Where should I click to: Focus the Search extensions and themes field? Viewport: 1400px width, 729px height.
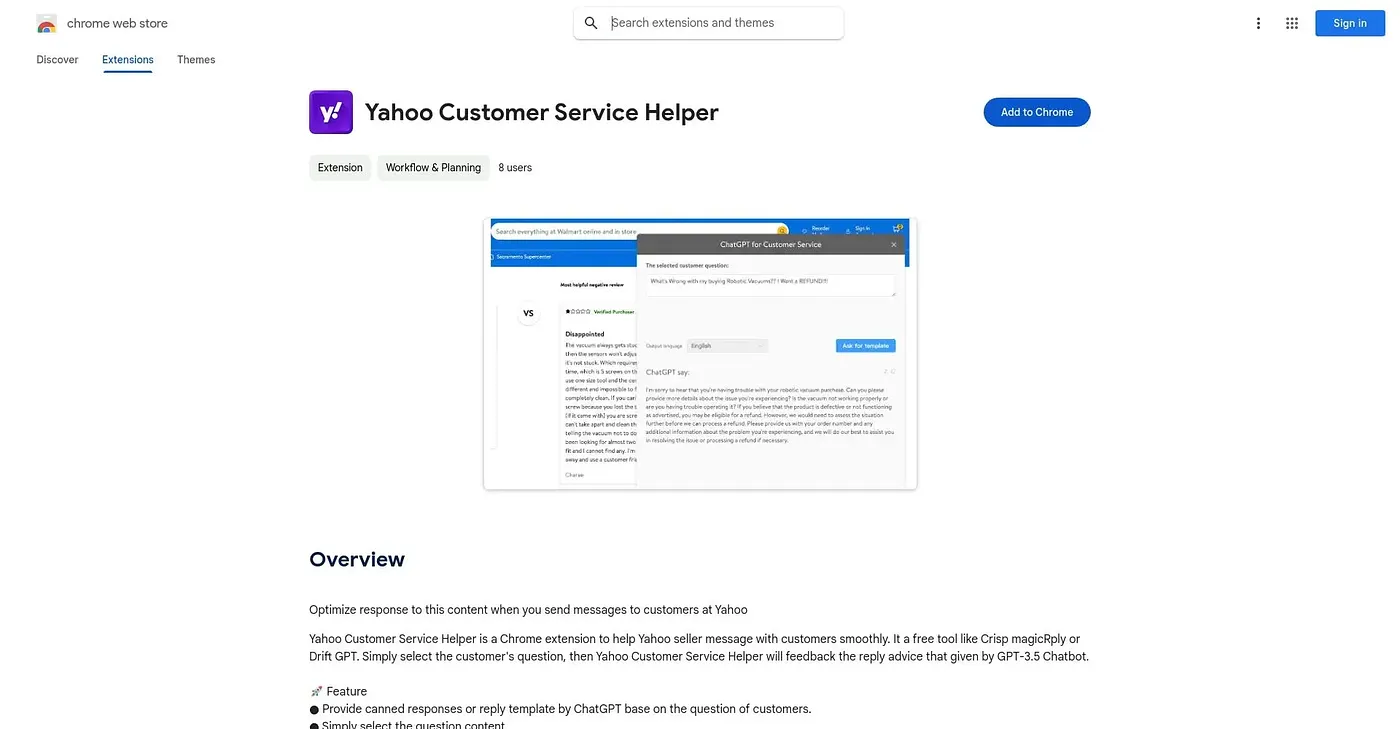click(709, 23)
